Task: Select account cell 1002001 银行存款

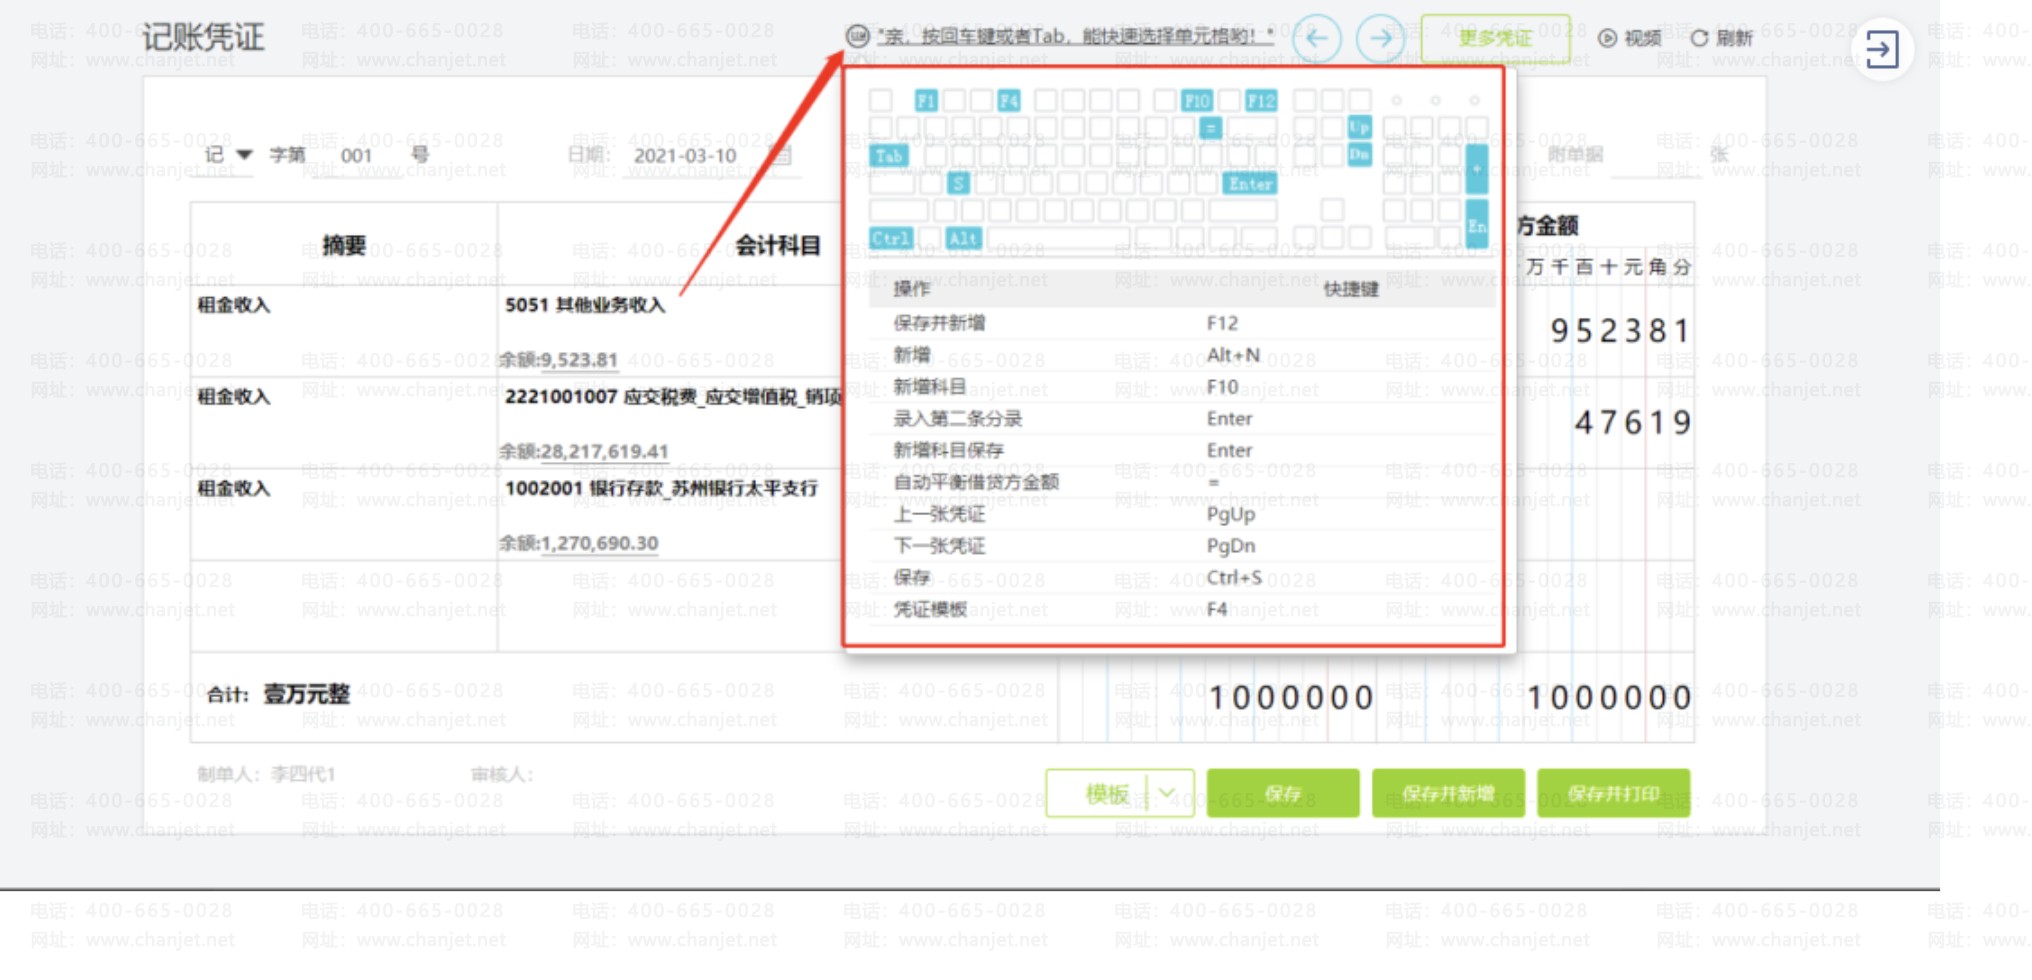Action: pyautogui.click(x=661, y=489)
